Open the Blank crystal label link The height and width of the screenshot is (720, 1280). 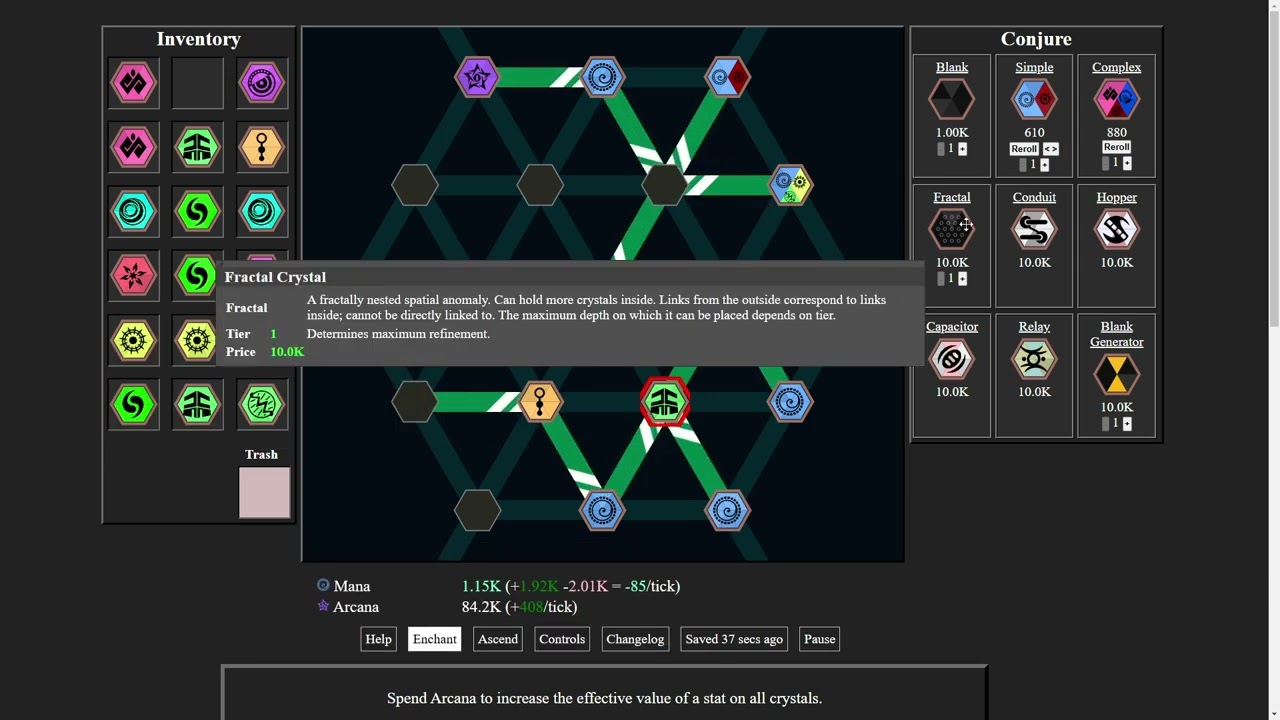tap(952, 67)
